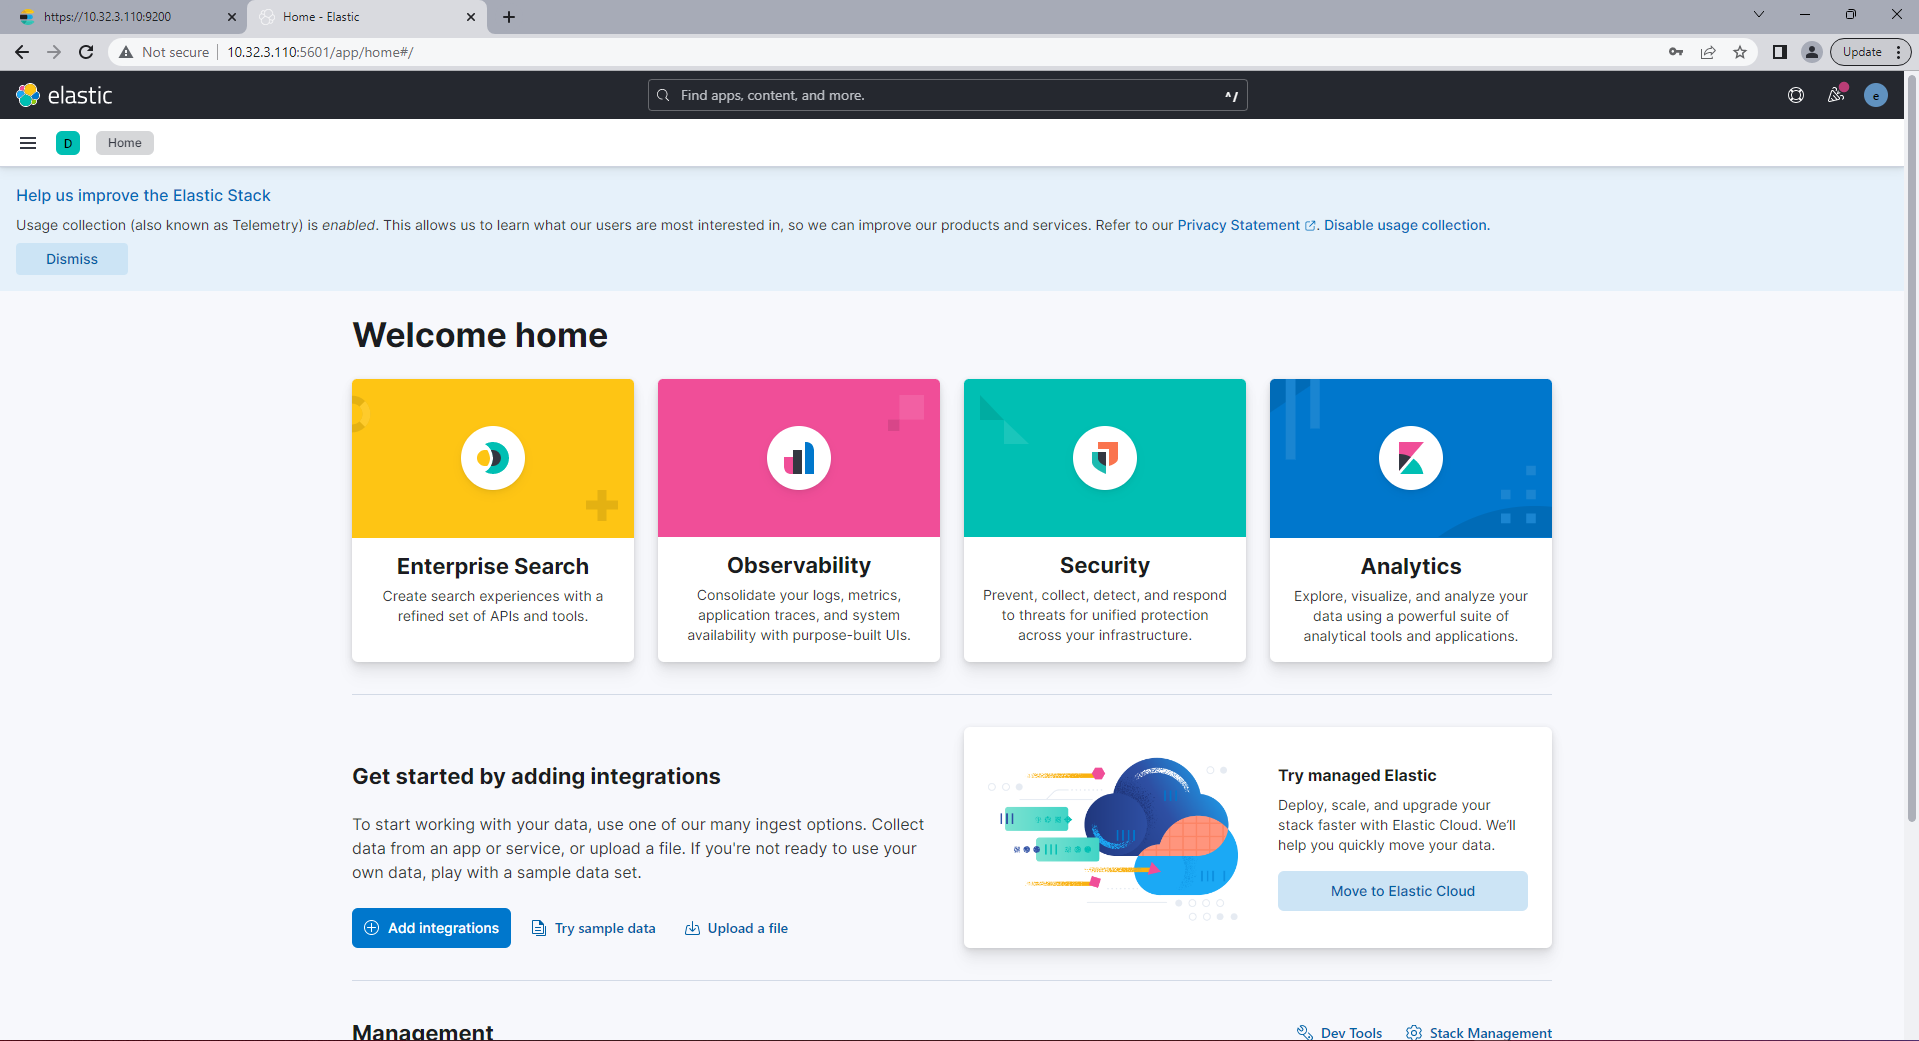Click Disable usage collection link

pos(1406,225)
